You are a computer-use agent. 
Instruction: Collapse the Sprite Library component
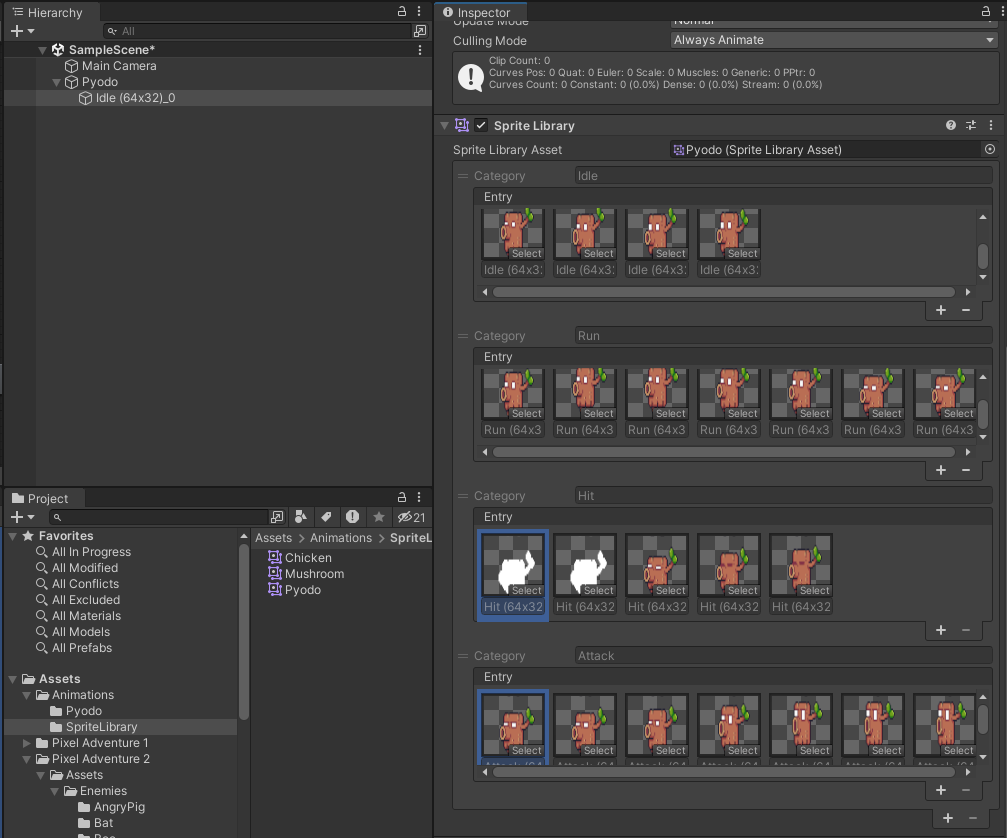(444, 126)
